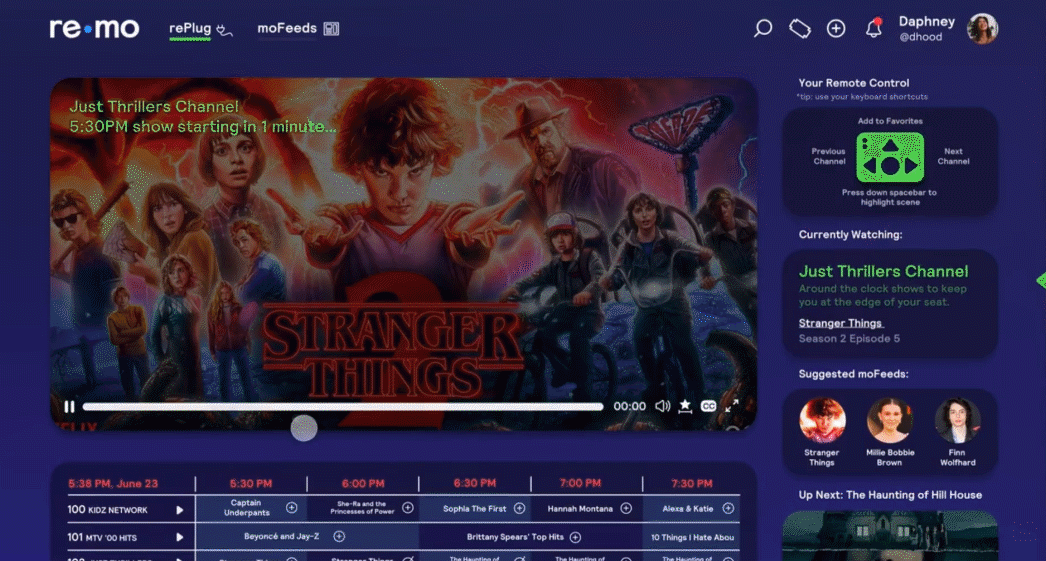The width and height of the screenshot is (1046, 561).
Task: Click the video progress bar
Action: (343, 406)
